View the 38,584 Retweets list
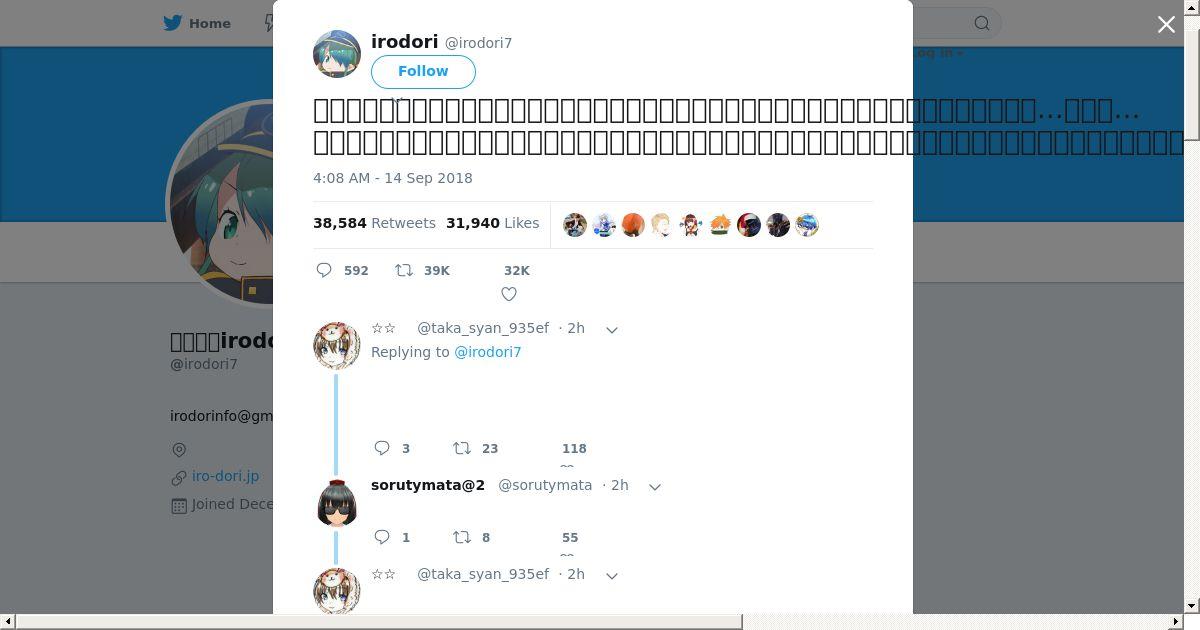 [376, 223]
